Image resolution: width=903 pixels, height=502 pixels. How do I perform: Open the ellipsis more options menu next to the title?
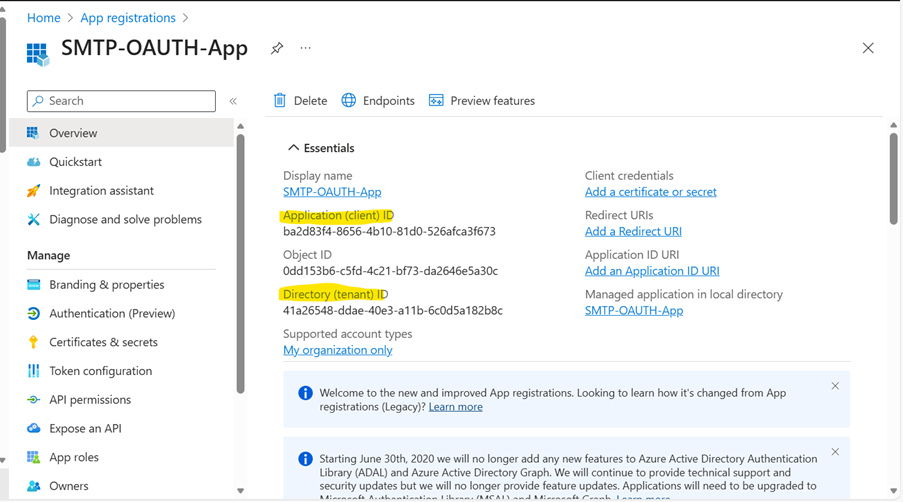coord(306,48)
